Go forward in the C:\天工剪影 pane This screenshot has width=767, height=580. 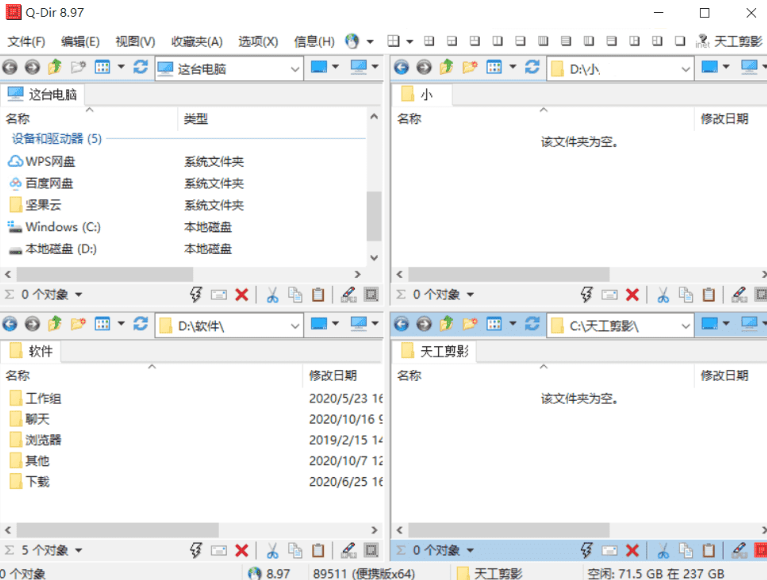[x=424, y=324]
